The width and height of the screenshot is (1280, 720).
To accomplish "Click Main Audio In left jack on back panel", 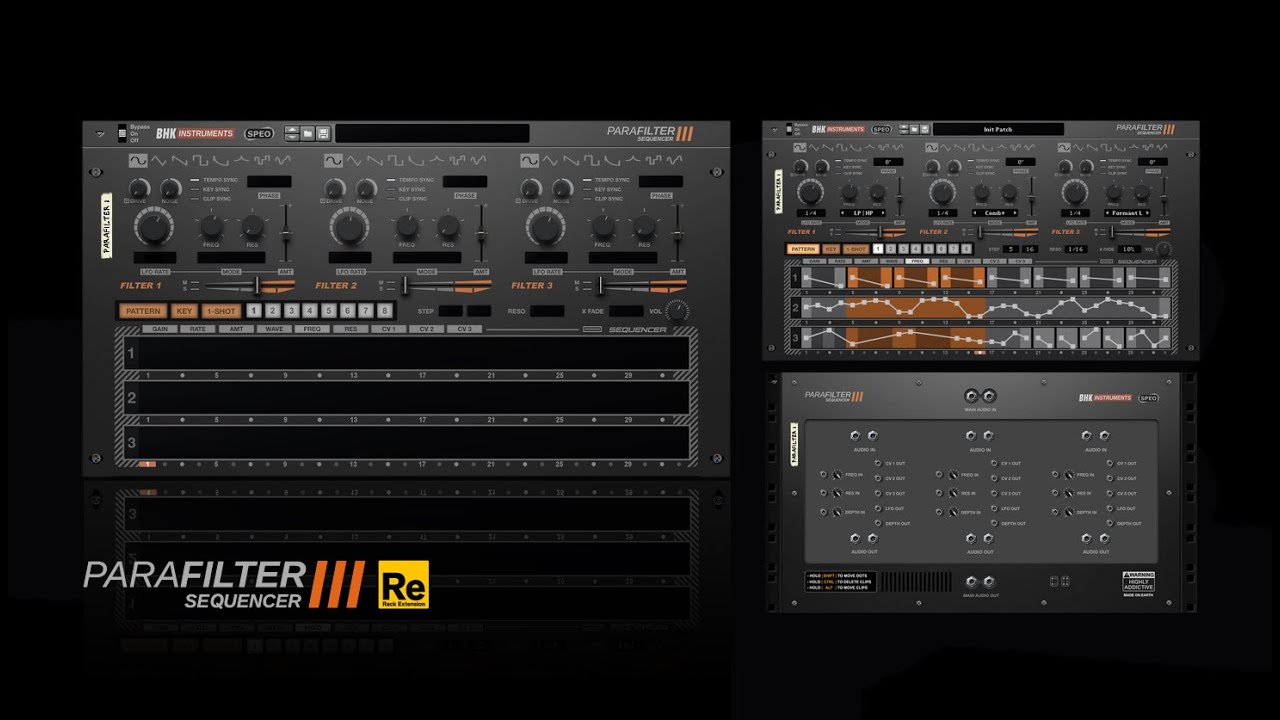I will point(970,396).
